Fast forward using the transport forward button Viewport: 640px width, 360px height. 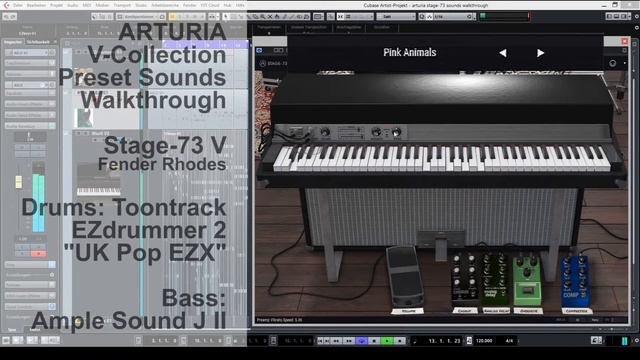tap(349, 341)
